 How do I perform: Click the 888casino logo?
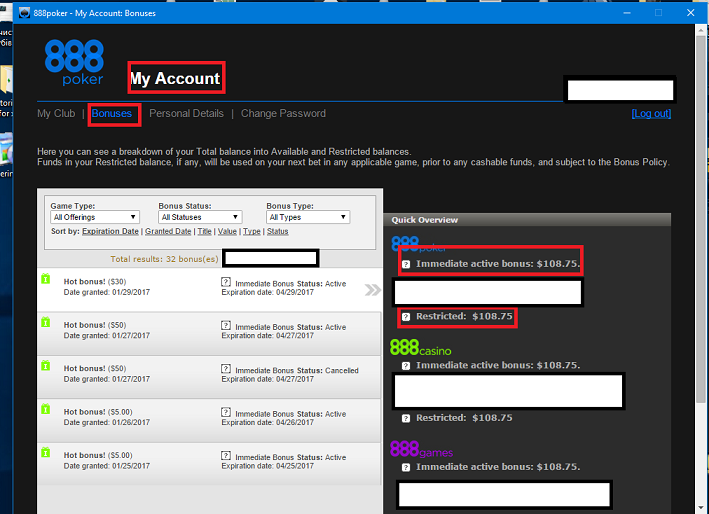(421, 348)
